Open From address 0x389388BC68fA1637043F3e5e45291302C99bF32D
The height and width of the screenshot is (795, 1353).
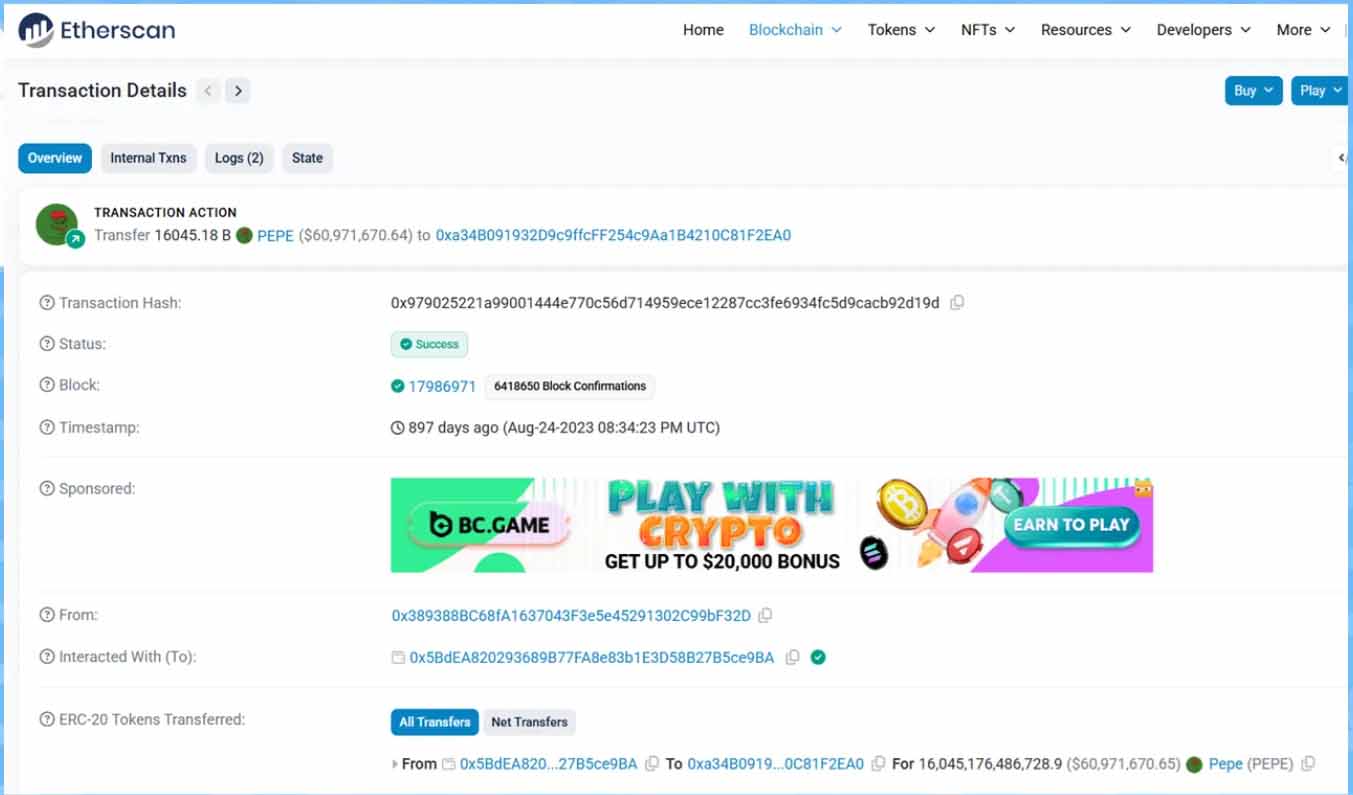(x=571, y=616)
